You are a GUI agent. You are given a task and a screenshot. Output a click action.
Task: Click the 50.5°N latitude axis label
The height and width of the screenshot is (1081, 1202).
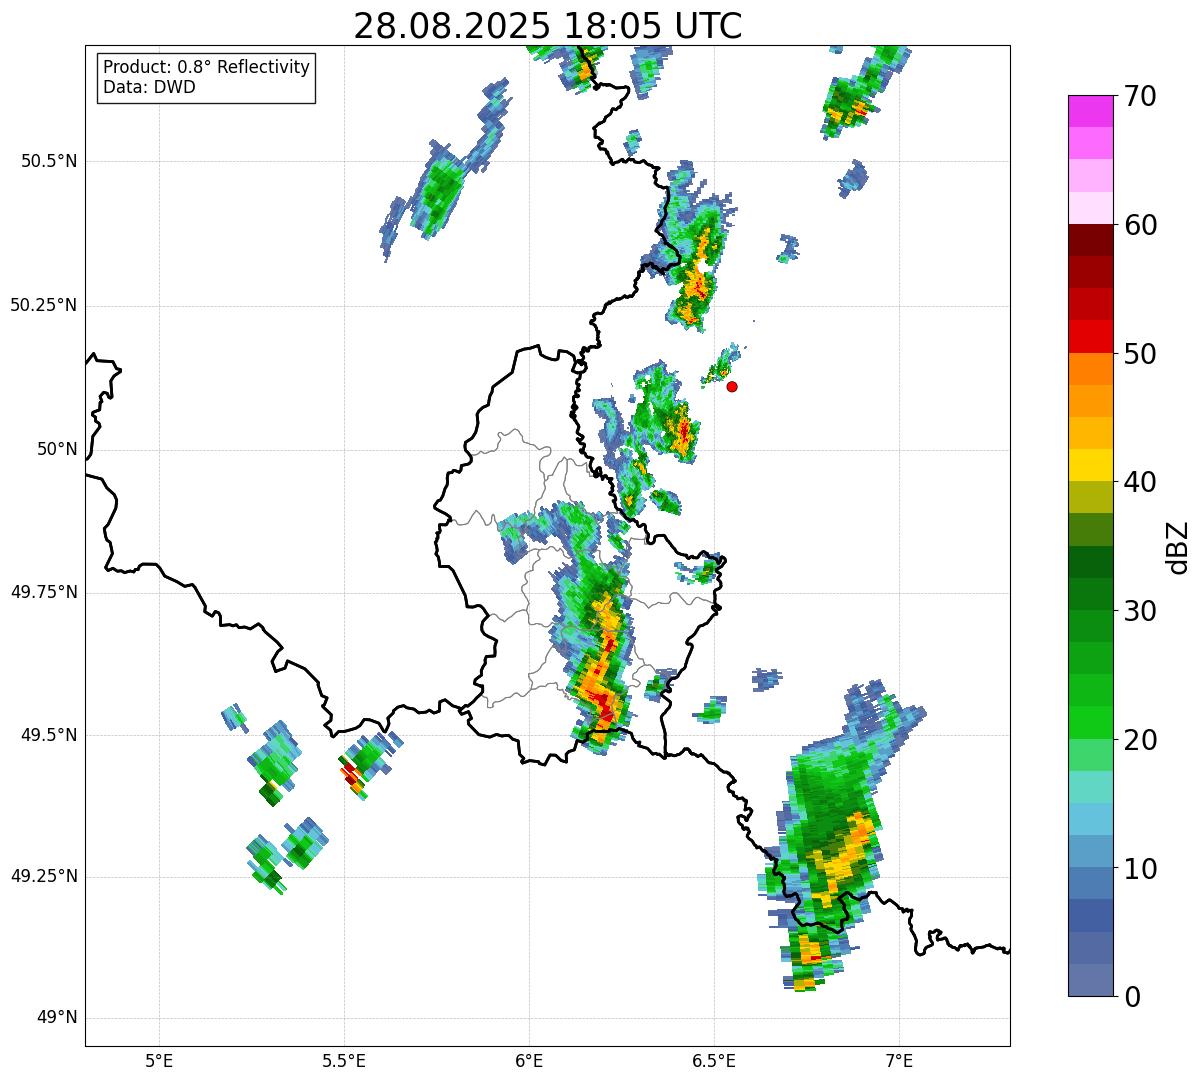point(49,161)
